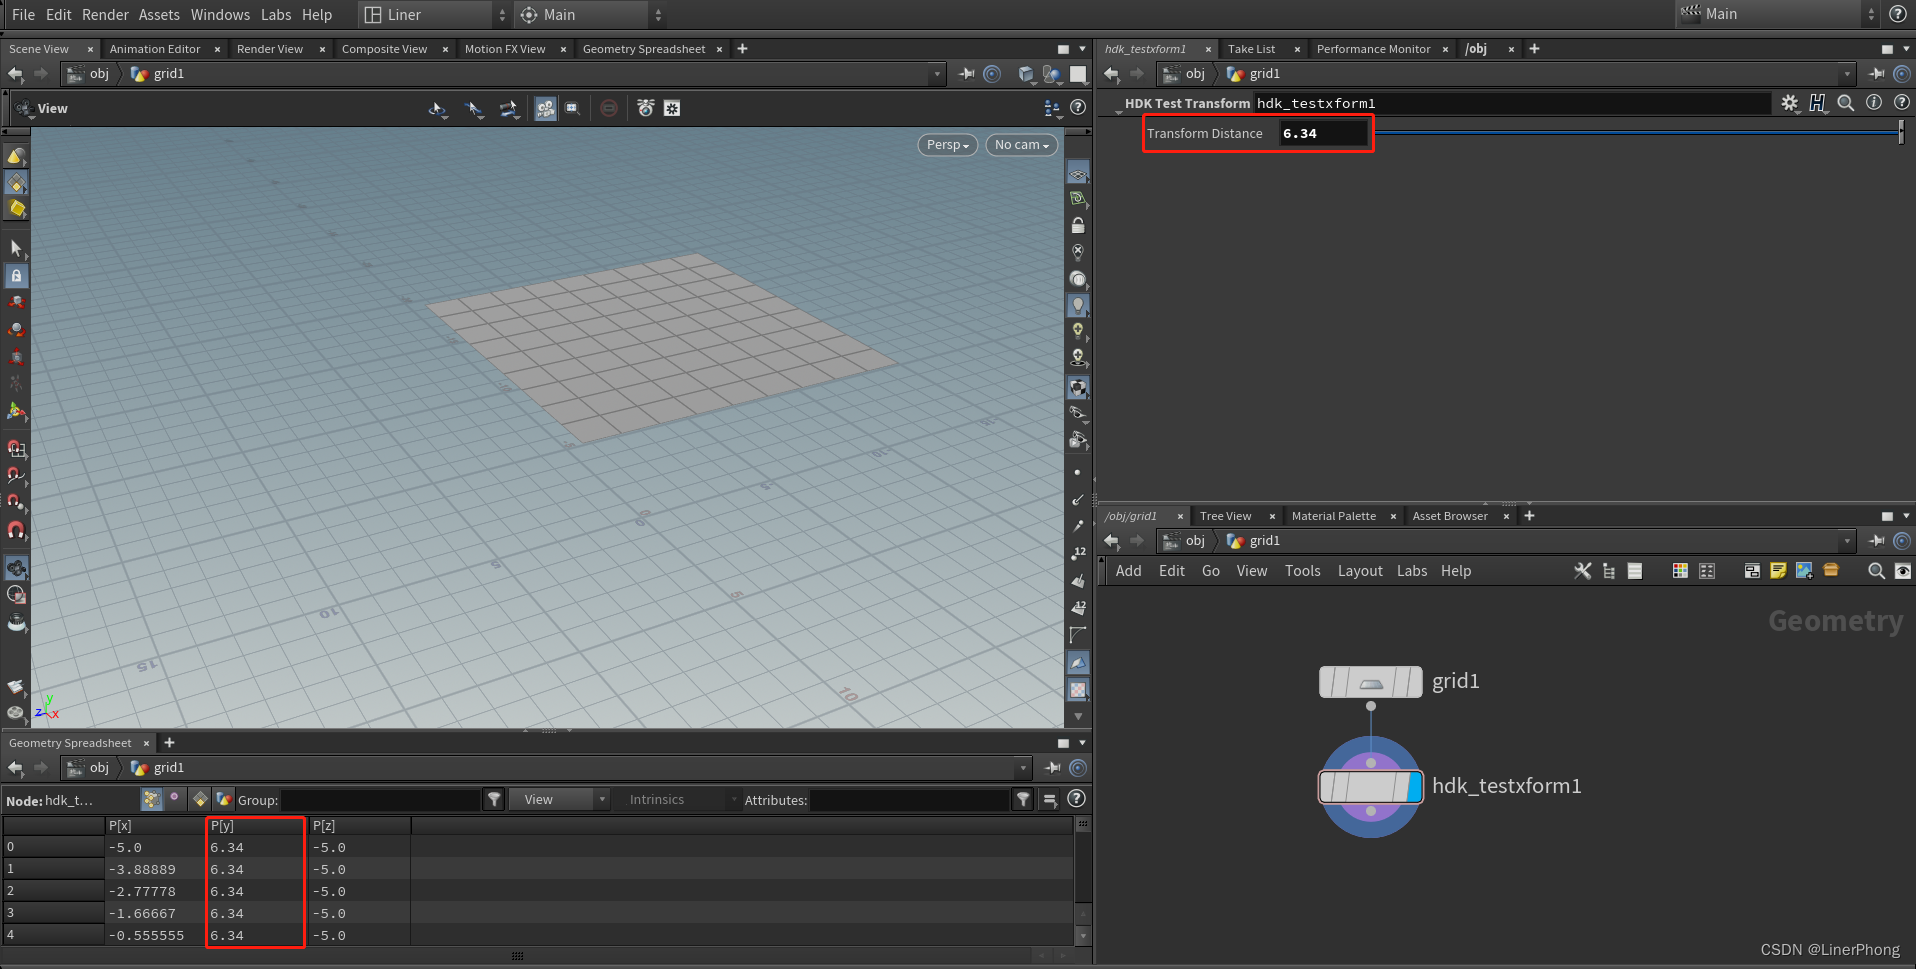Click the wrench tools icon in network editor toolbar
1916x969 pixels.
click(1582, 571)
